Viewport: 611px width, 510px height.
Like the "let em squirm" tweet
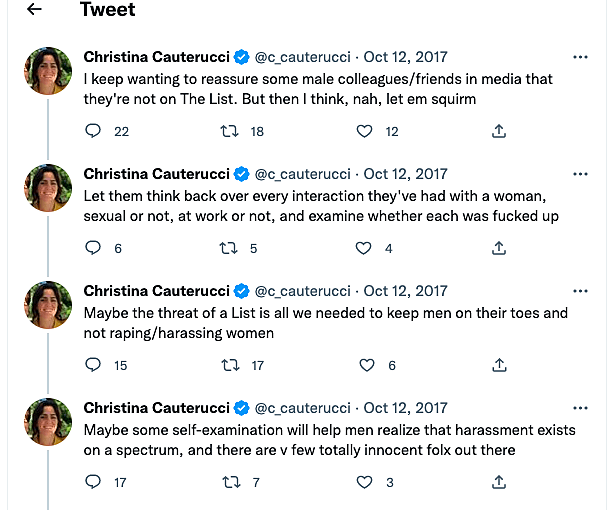pyautogui.click(x=365, y=131)
